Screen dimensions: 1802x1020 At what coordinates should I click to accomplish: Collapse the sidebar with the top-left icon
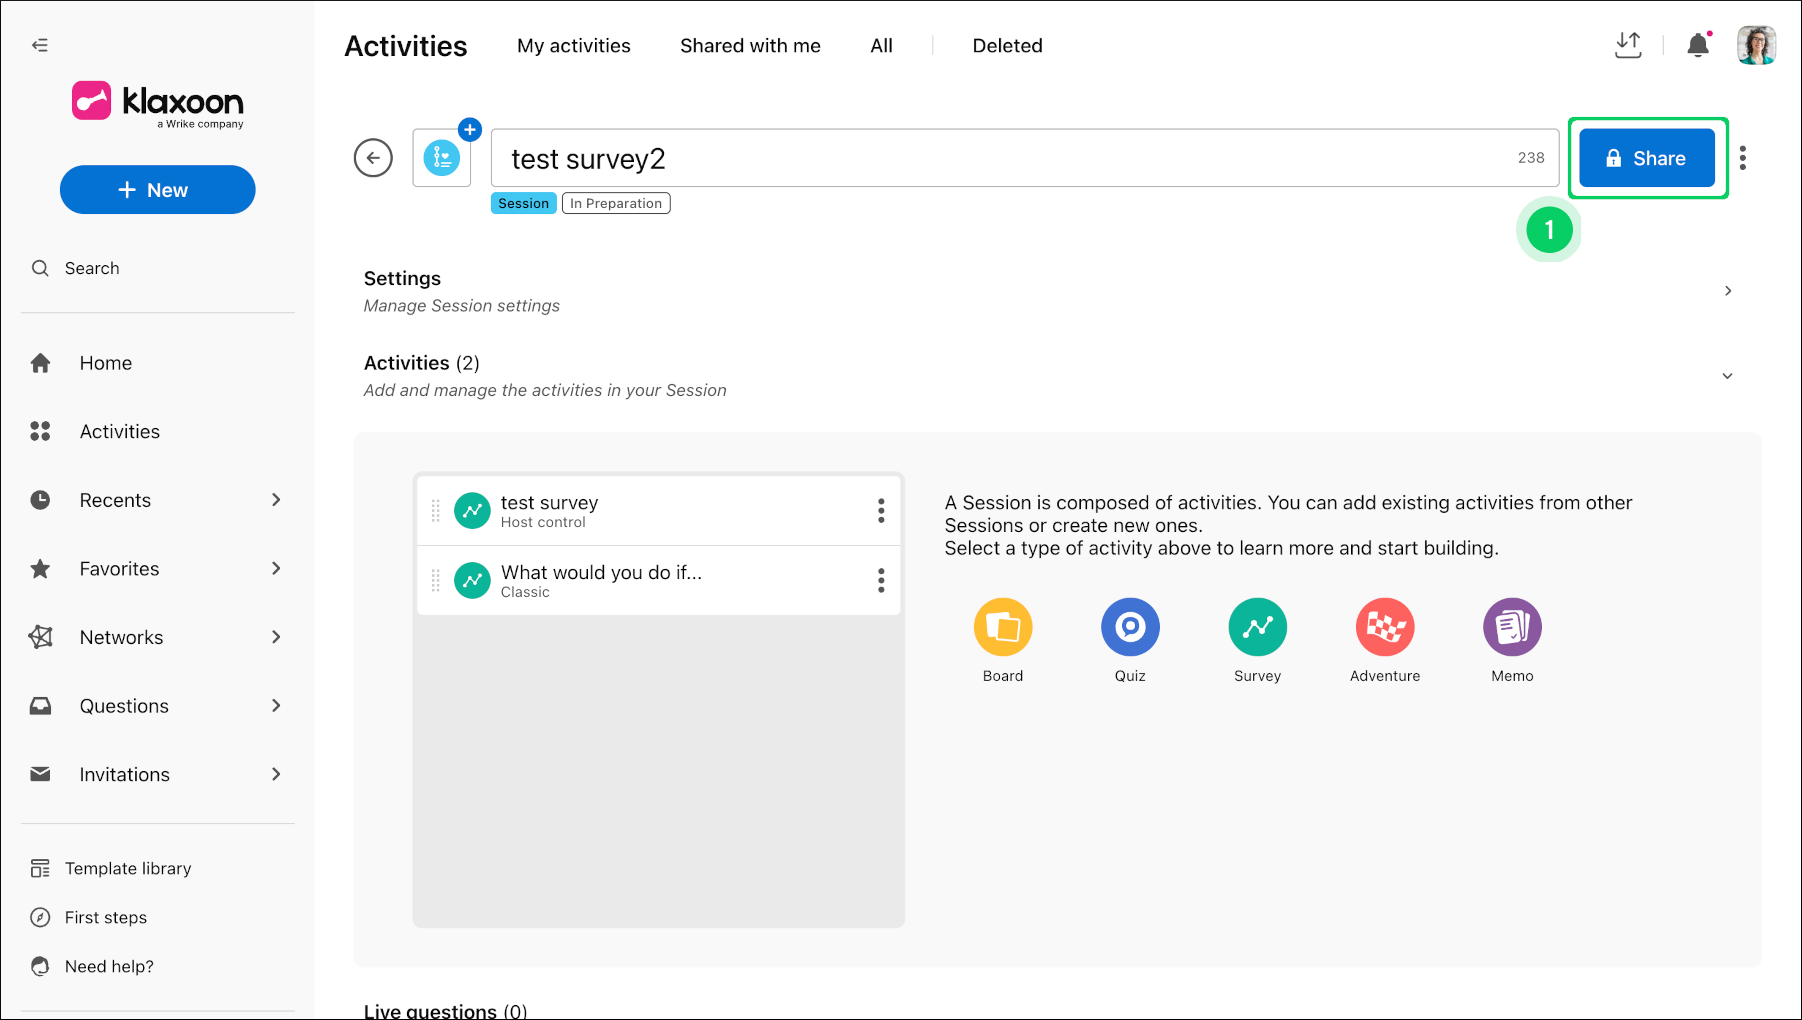(40, 45)
